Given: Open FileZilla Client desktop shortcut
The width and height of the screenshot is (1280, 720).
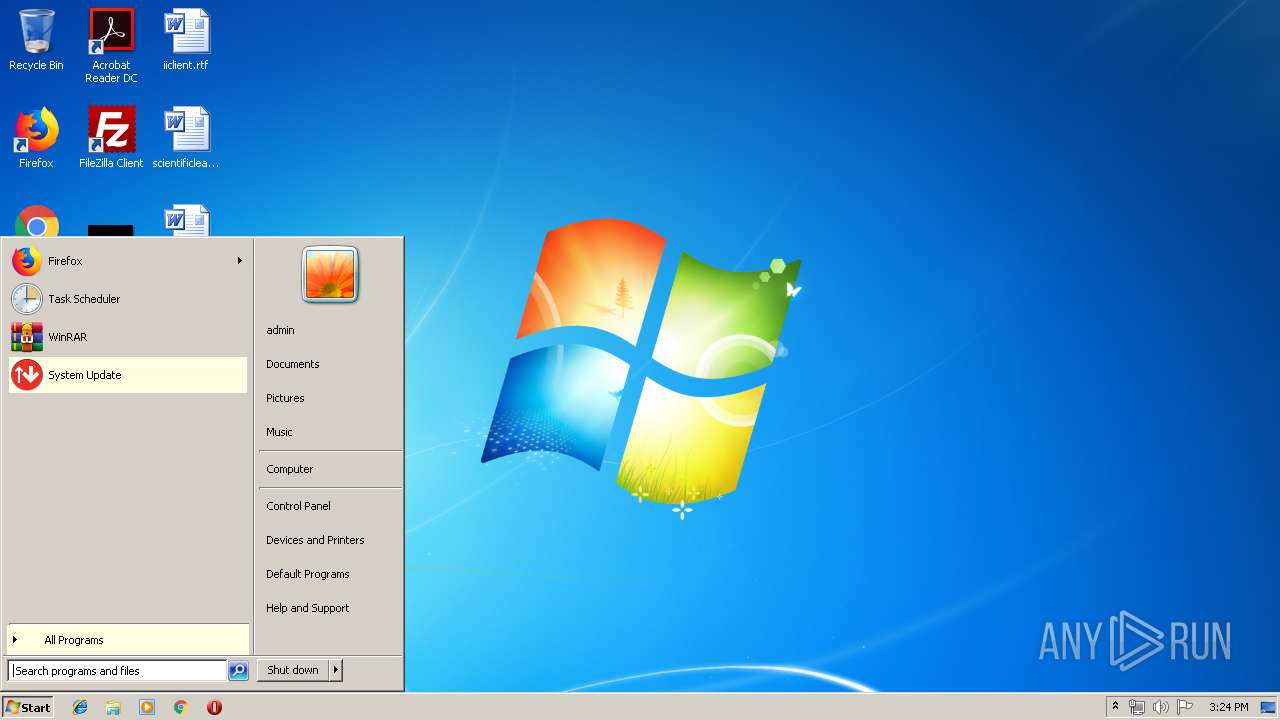Looking at the screenshot, I should coord(111,138).
